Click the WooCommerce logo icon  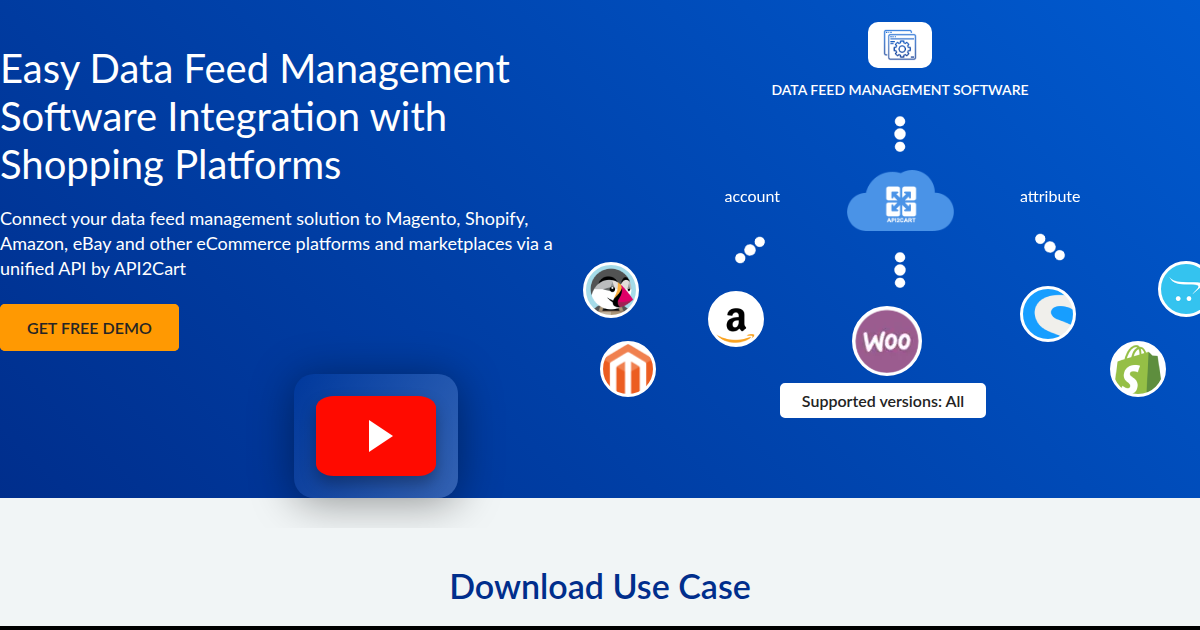pyautogui.click(x=887, y=341)
